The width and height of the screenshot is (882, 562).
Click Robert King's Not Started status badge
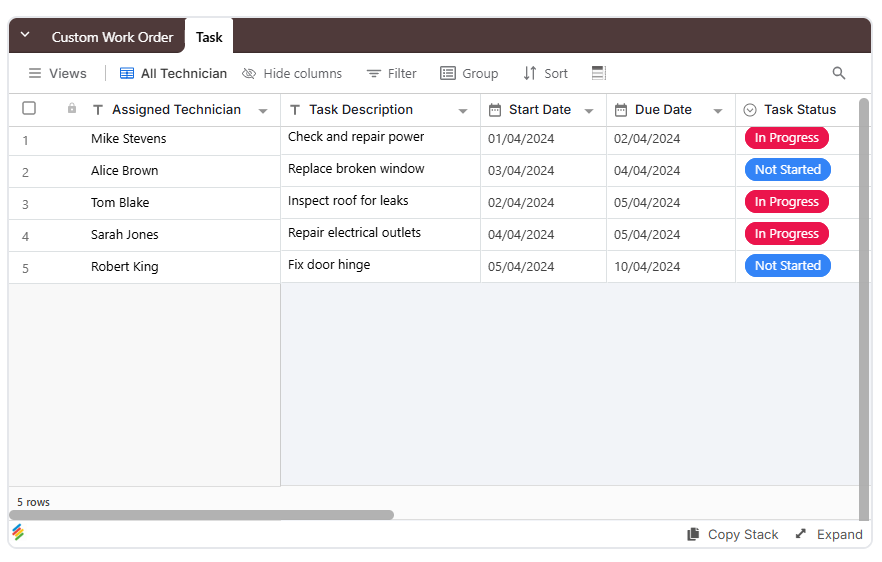[x=788, y=266]
